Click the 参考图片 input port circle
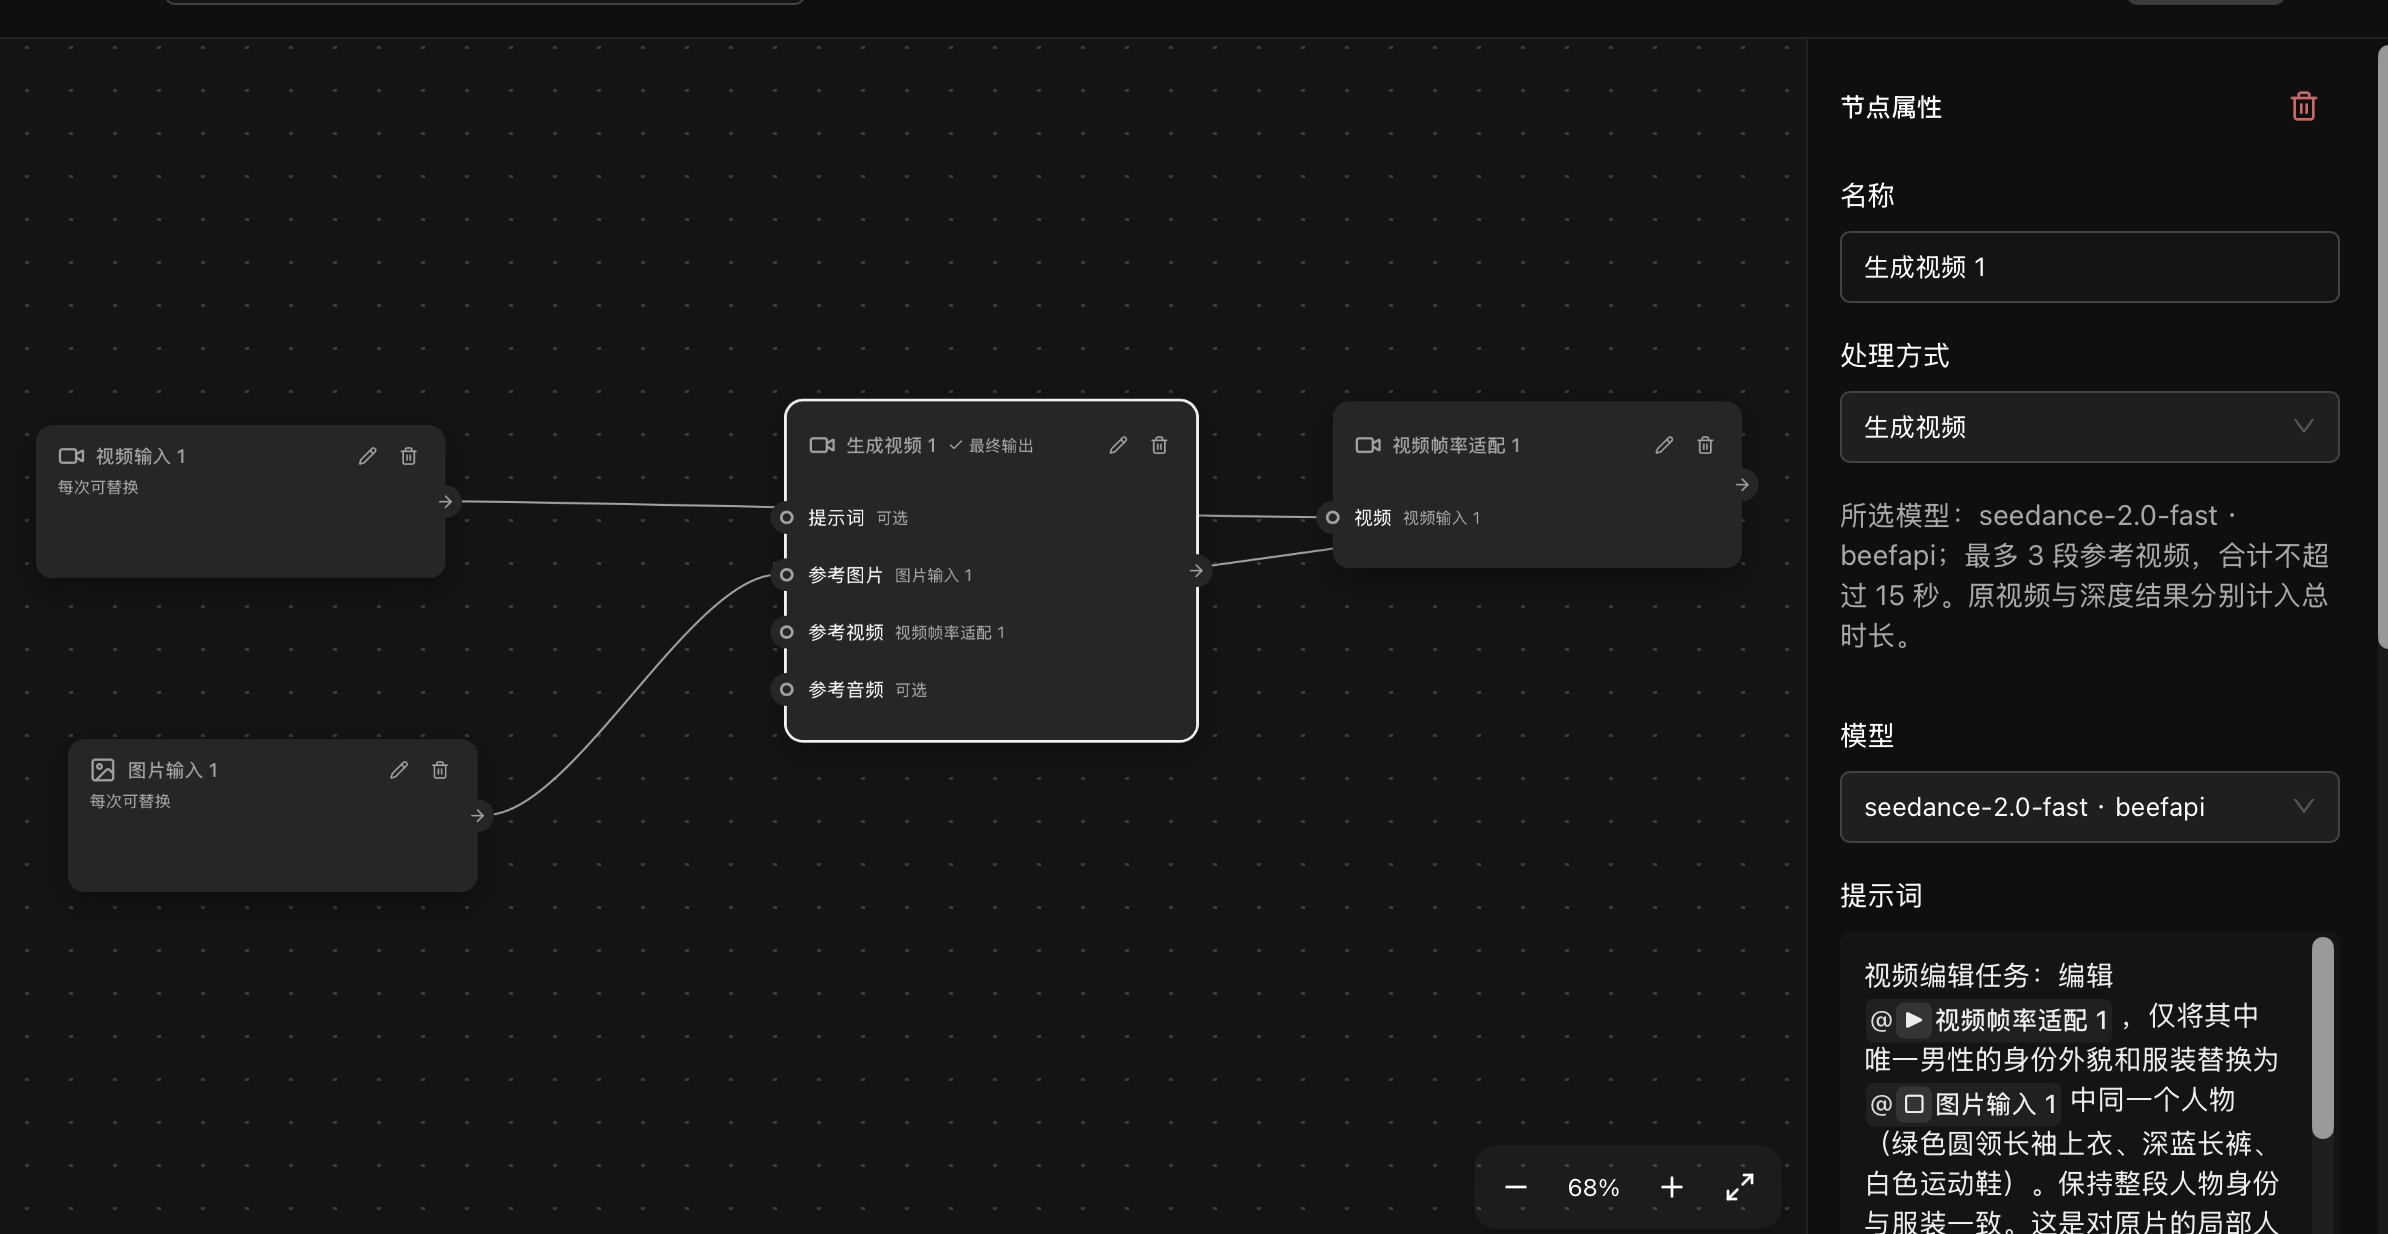Image resolution: width=2388 pixels, height=1234 pixels. click(x=786, y=574)
